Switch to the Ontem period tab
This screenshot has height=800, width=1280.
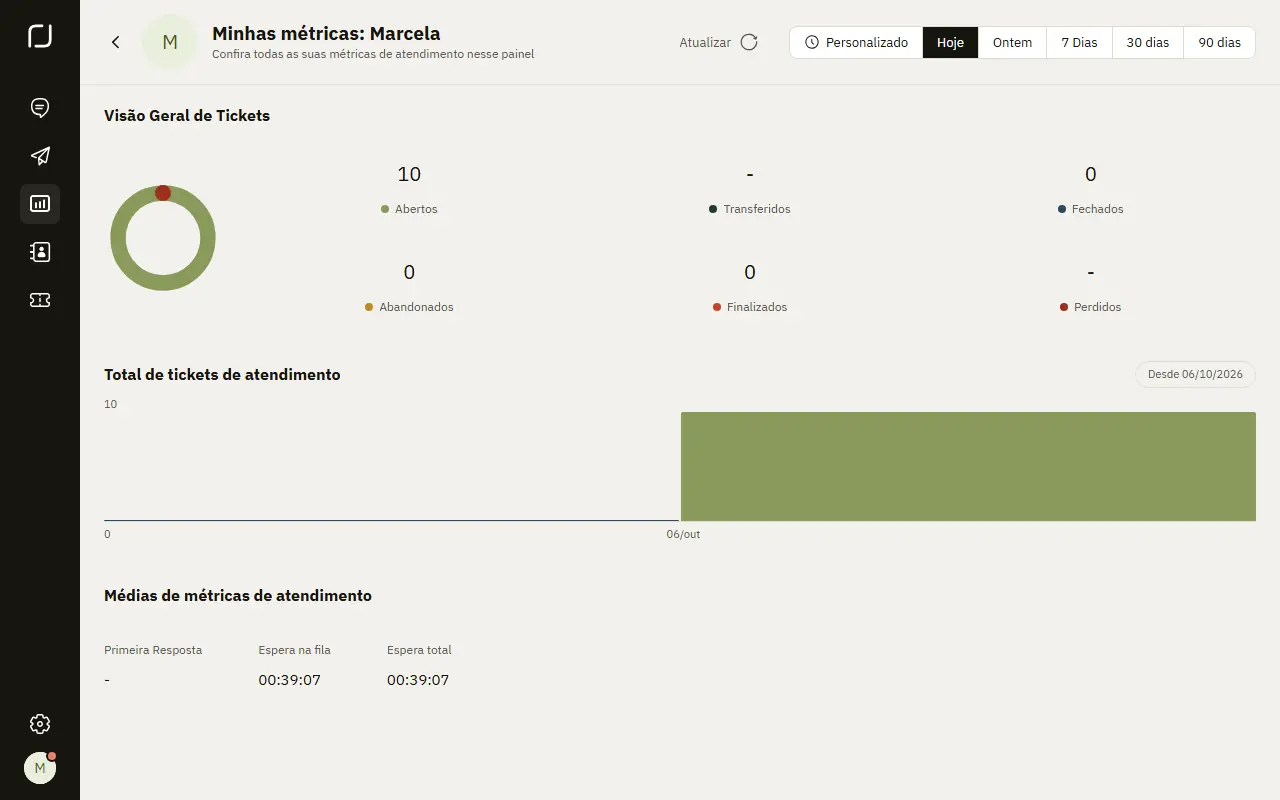click(x=1012, y=42)
